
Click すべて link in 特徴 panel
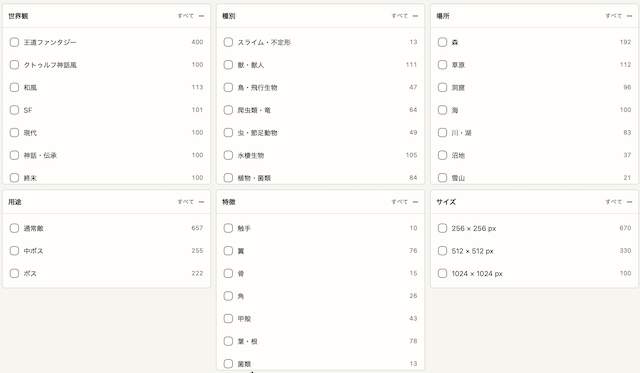pyautogui.click(x=399, y=202)
